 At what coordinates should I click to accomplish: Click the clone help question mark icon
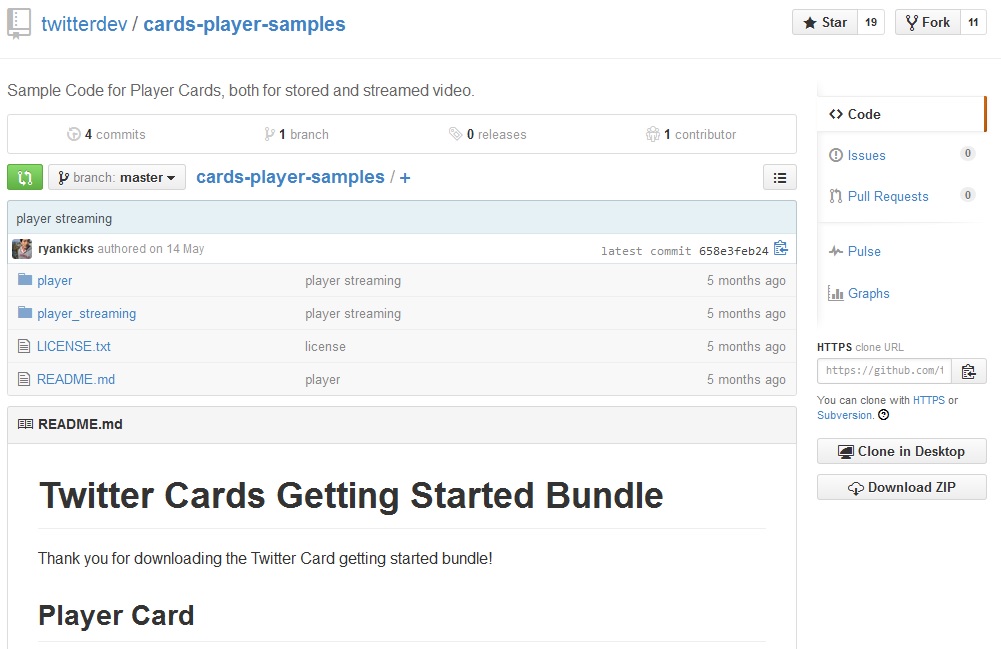coord(884,415)
